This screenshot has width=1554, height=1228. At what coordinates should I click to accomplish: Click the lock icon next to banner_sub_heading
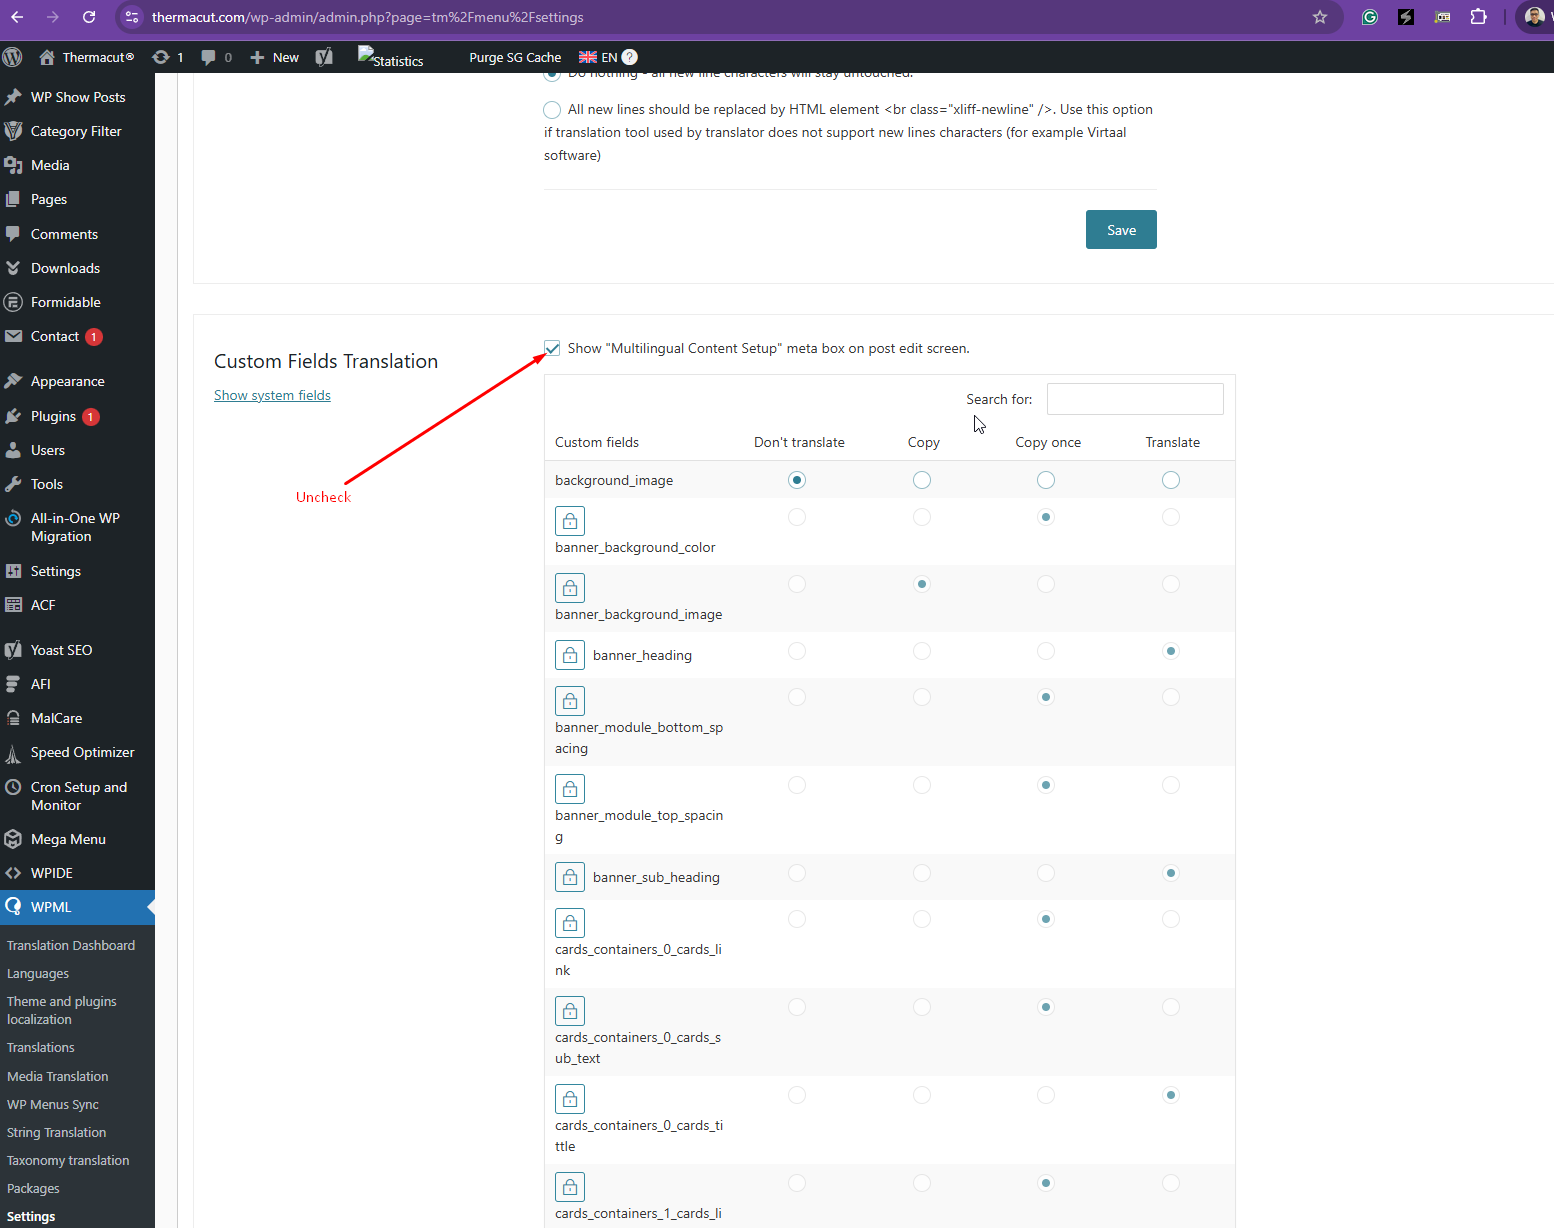(x=570, y=877)
